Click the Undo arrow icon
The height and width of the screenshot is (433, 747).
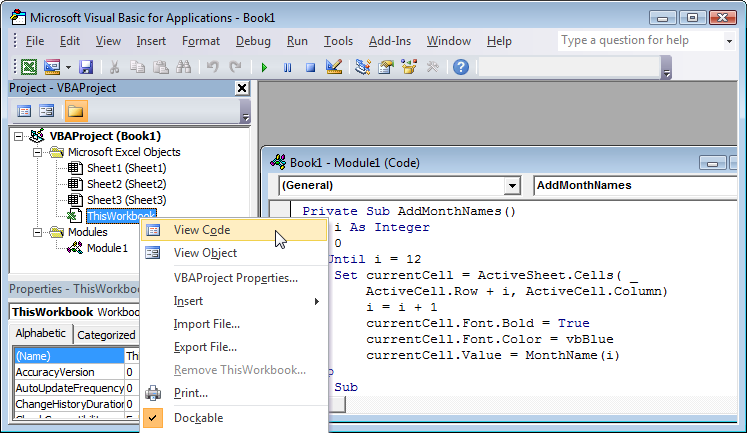coord(212,67)
